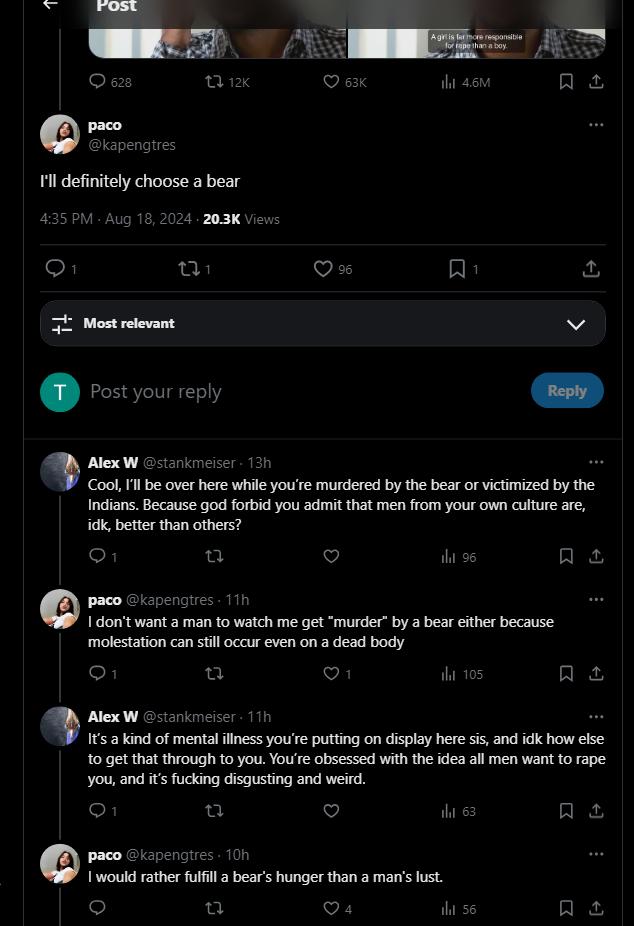
Task: Click the blue Reply button
Action: click(567, 391)
